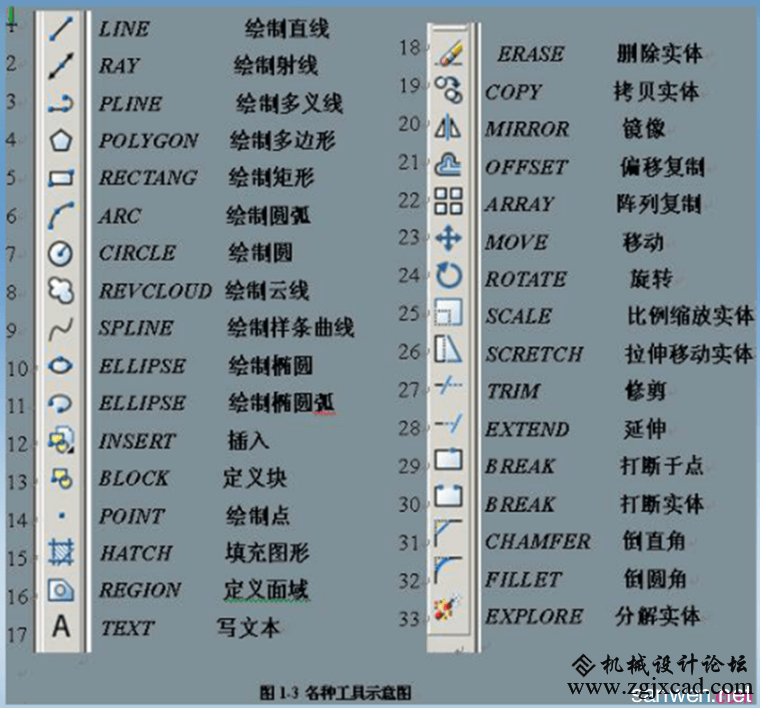Screen dimensions: 760x708
Task: Click the FILLET command label
Action: (x=523, y=580)
